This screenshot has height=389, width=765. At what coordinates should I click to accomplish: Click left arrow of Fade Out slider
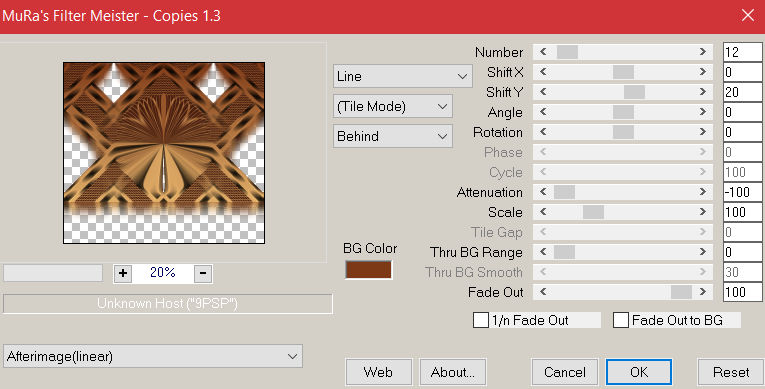(x=543, y=292)
